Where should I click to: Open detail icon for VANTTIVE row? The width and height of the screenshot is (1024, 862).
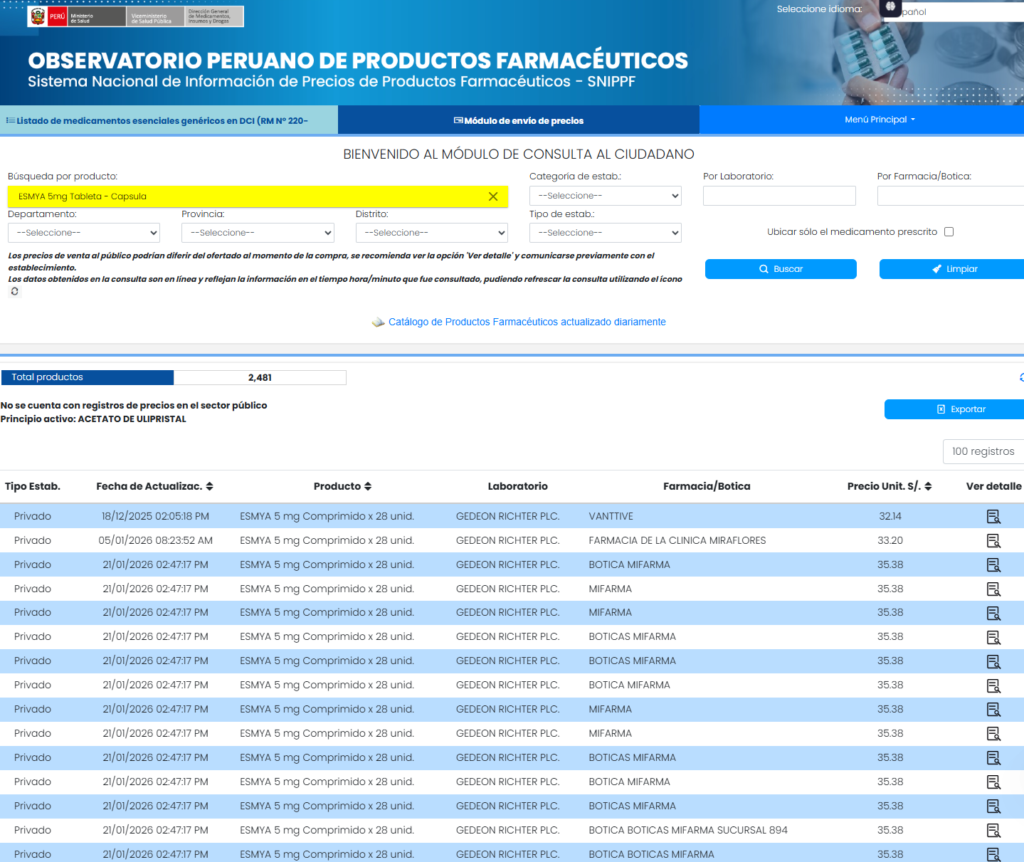[993, 516]
